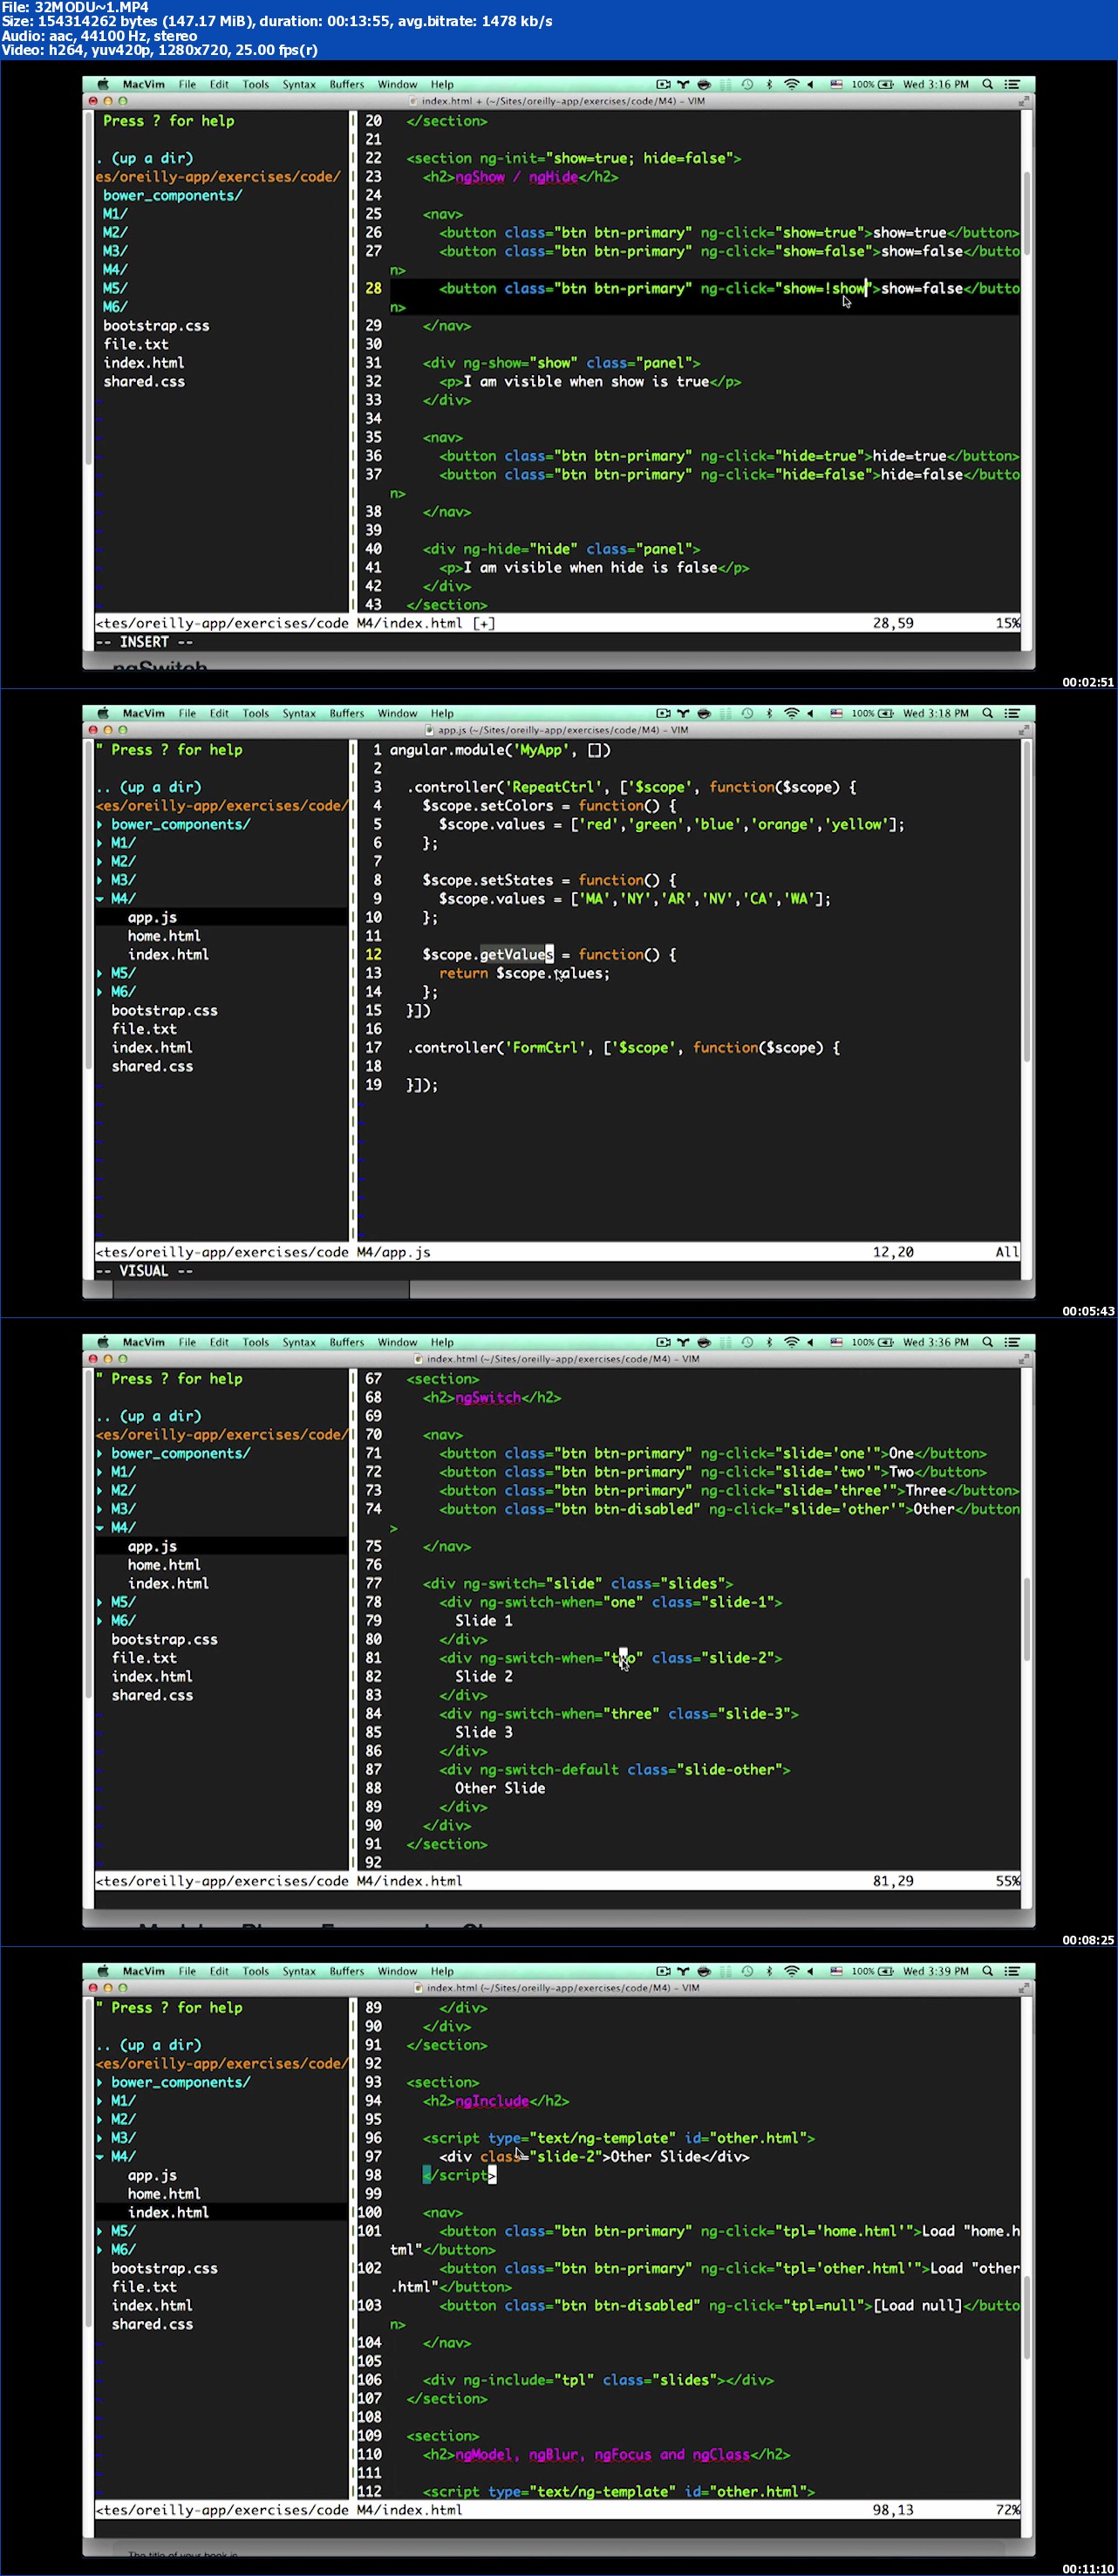Viewport: 1118px width, 2576px height.
Task: Expand the M6/ folder in the 3:36 PM frame
Action: coord(100,1621)
